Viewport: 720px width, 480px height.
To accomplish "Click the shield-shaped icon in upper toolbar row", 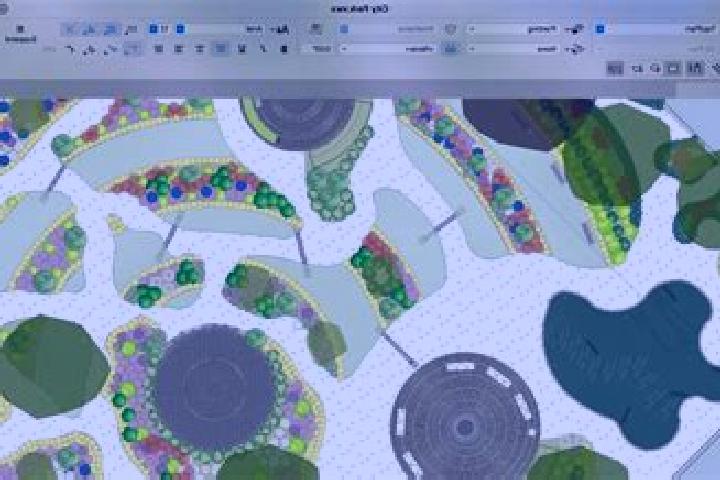I will click(450, 29).
